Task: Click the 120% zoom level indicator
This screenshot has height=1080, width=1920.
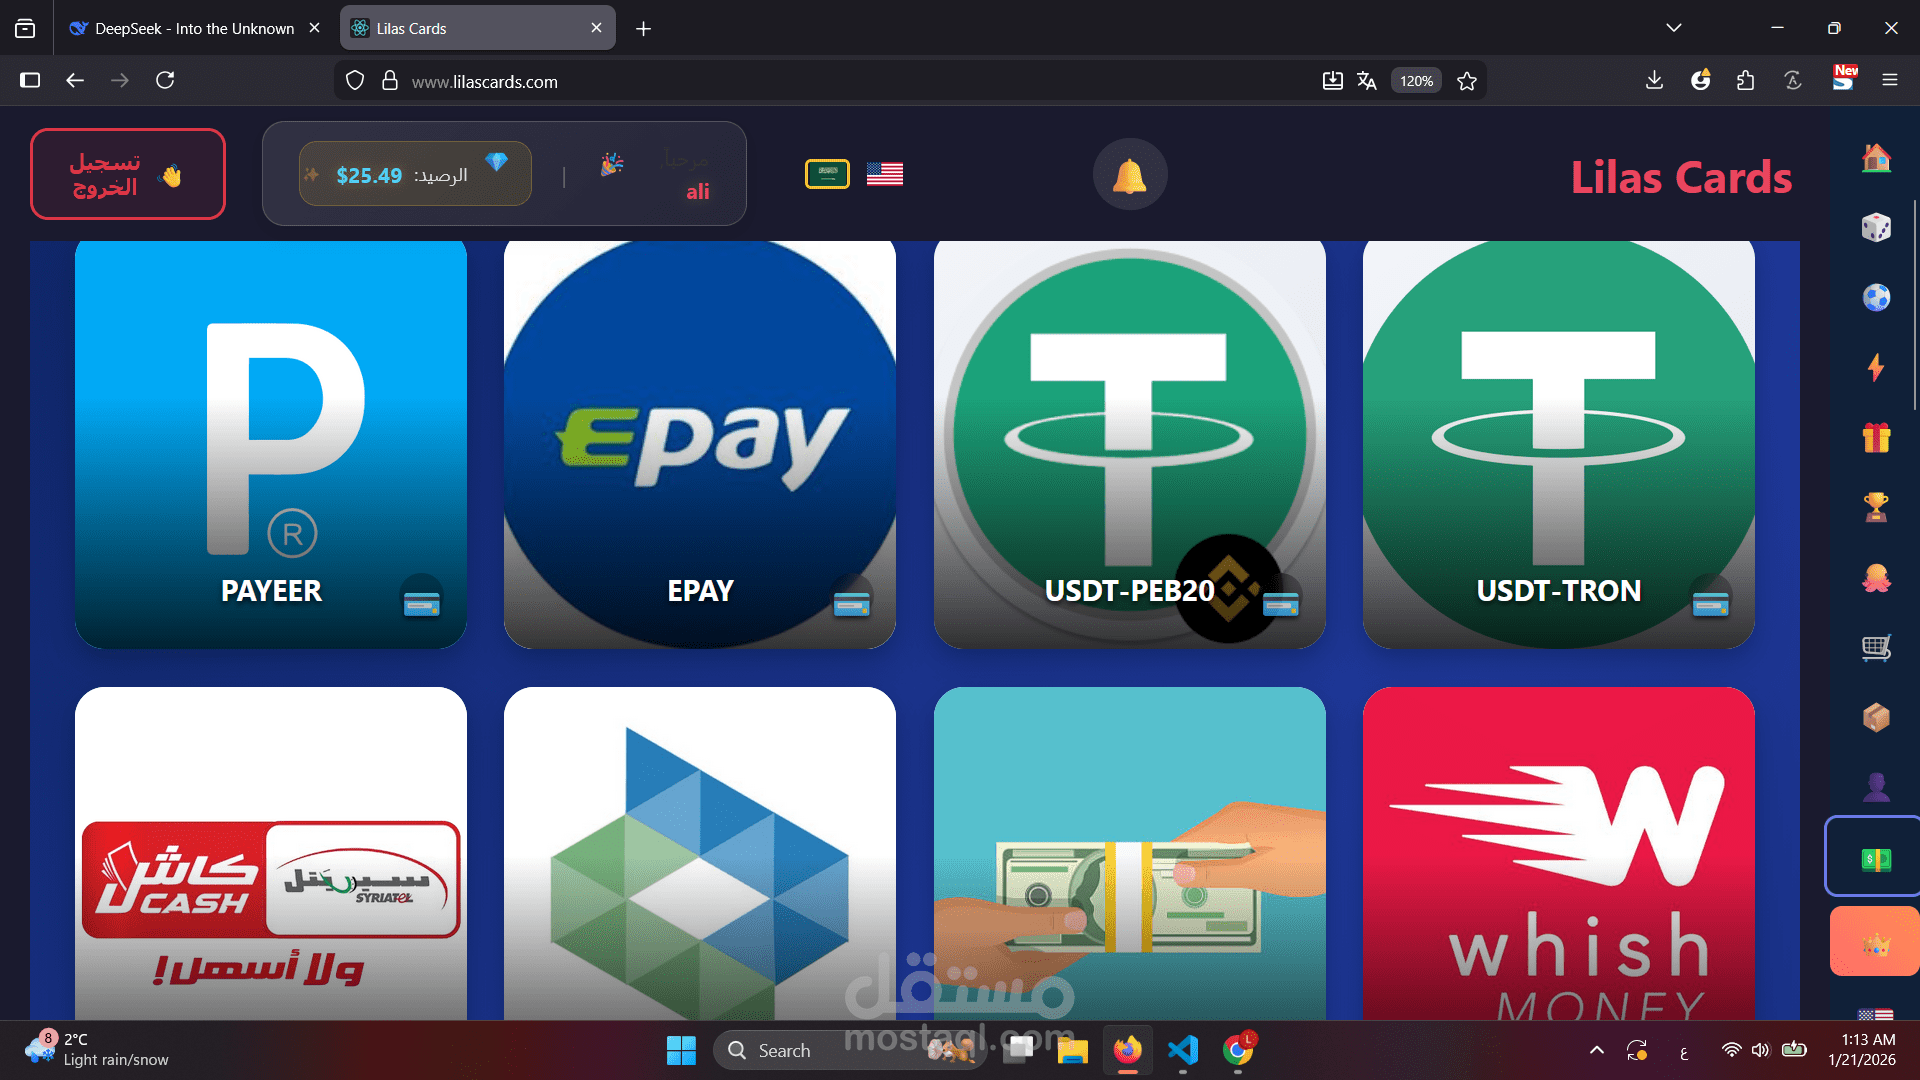Action: point(1415,81)
